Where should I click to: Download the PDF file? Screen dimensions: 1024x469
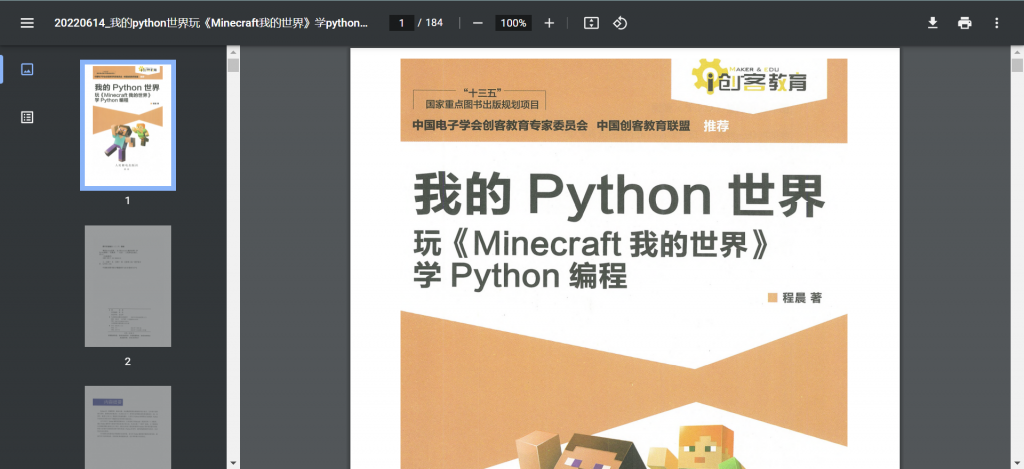(x=933, y=23)
